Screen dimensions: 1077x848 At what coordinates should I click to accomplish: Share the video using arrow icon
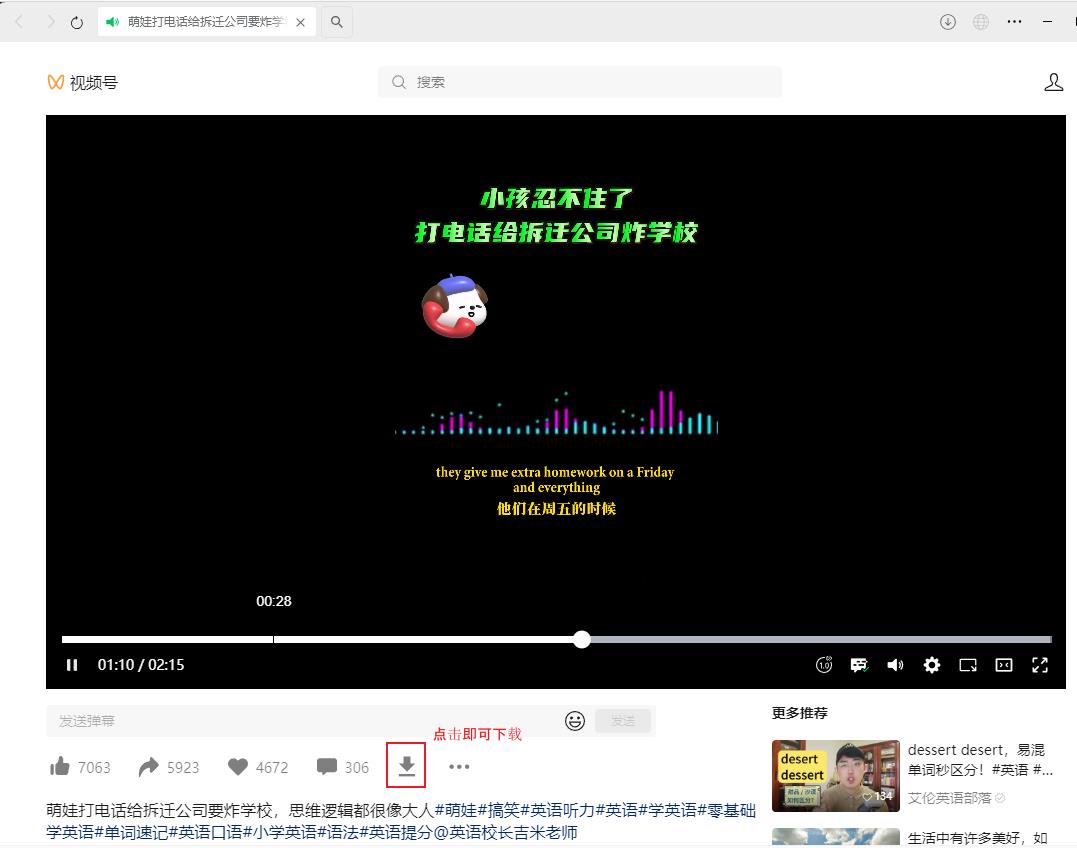pos(148,766)
